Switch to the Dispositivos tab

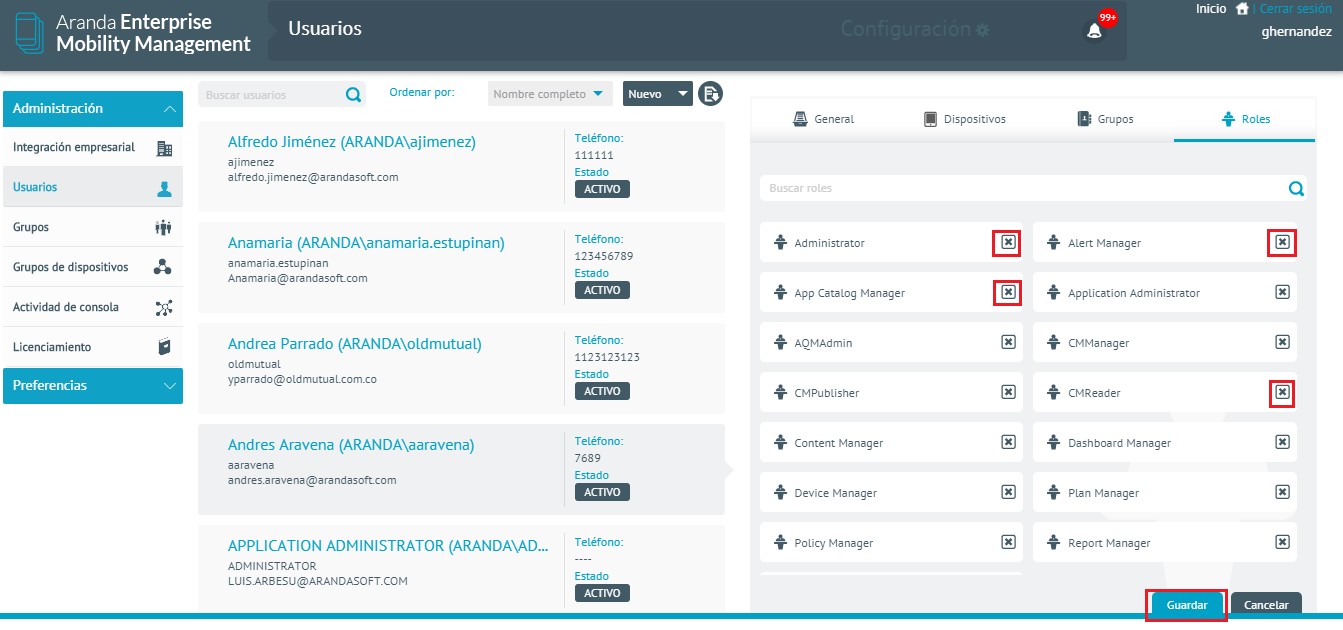pyautogui.click(x=963, y=119)
